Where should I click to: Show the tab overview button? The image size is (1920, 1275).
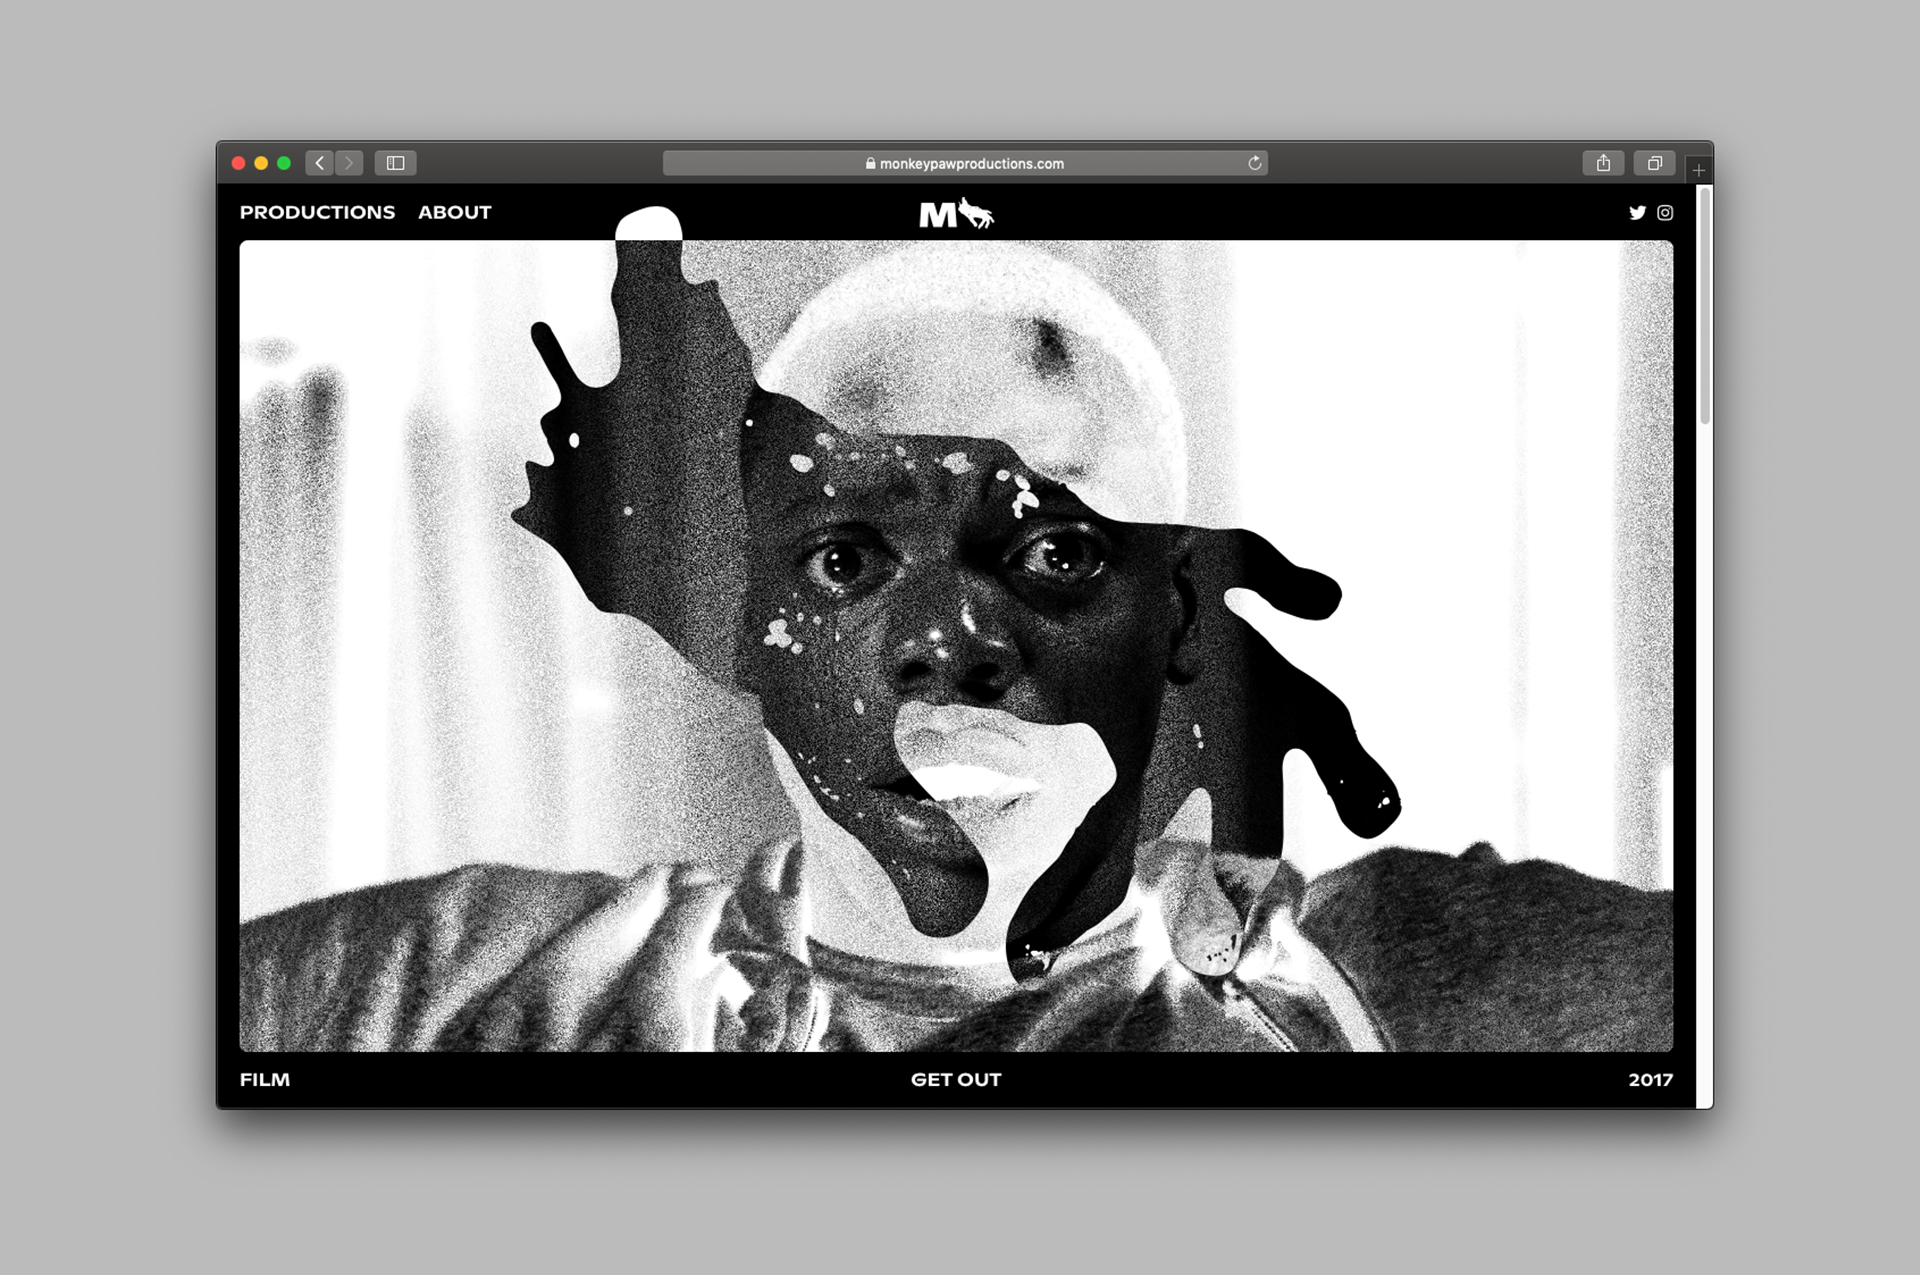pos(1654,163)
